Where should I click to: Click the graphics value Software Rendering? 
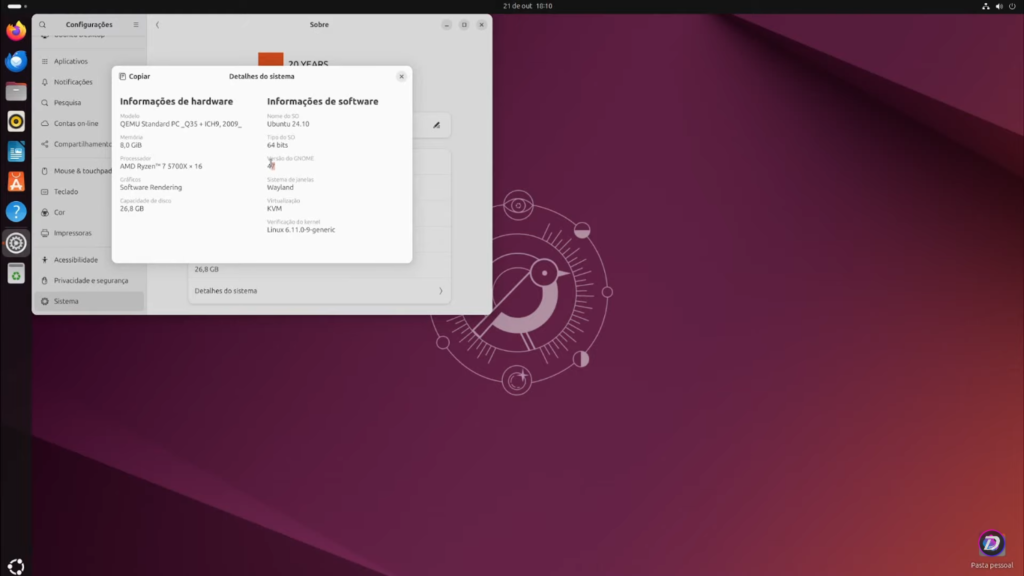151,187
